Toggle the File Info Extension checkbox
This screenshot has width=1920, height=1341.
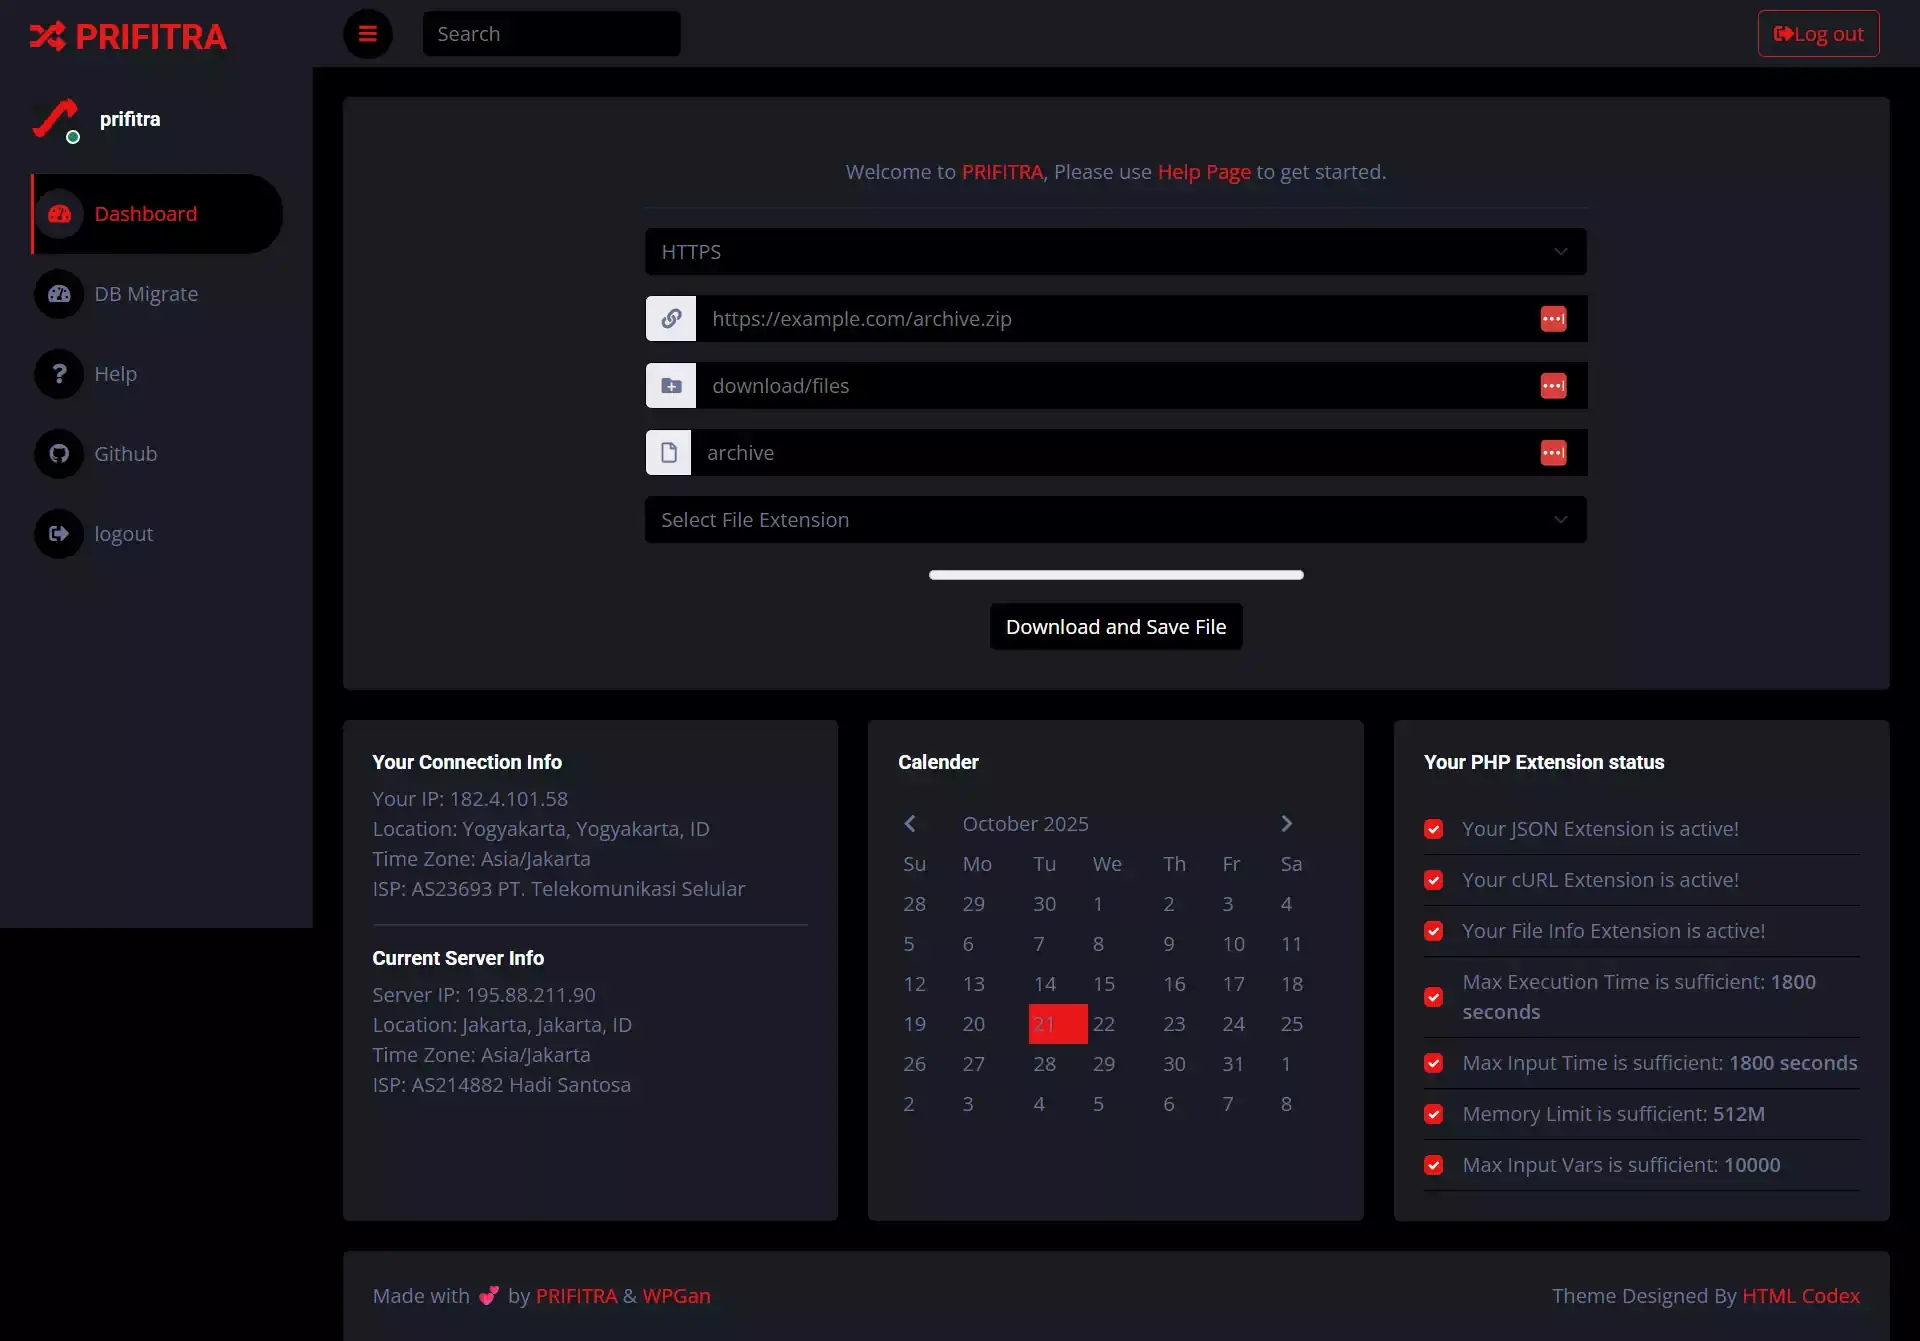[1434, 931]
